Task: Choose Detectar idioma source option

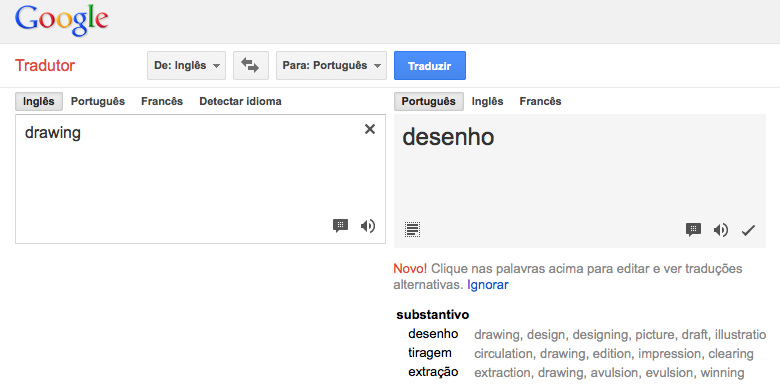Action: click(x=240, y=101)
